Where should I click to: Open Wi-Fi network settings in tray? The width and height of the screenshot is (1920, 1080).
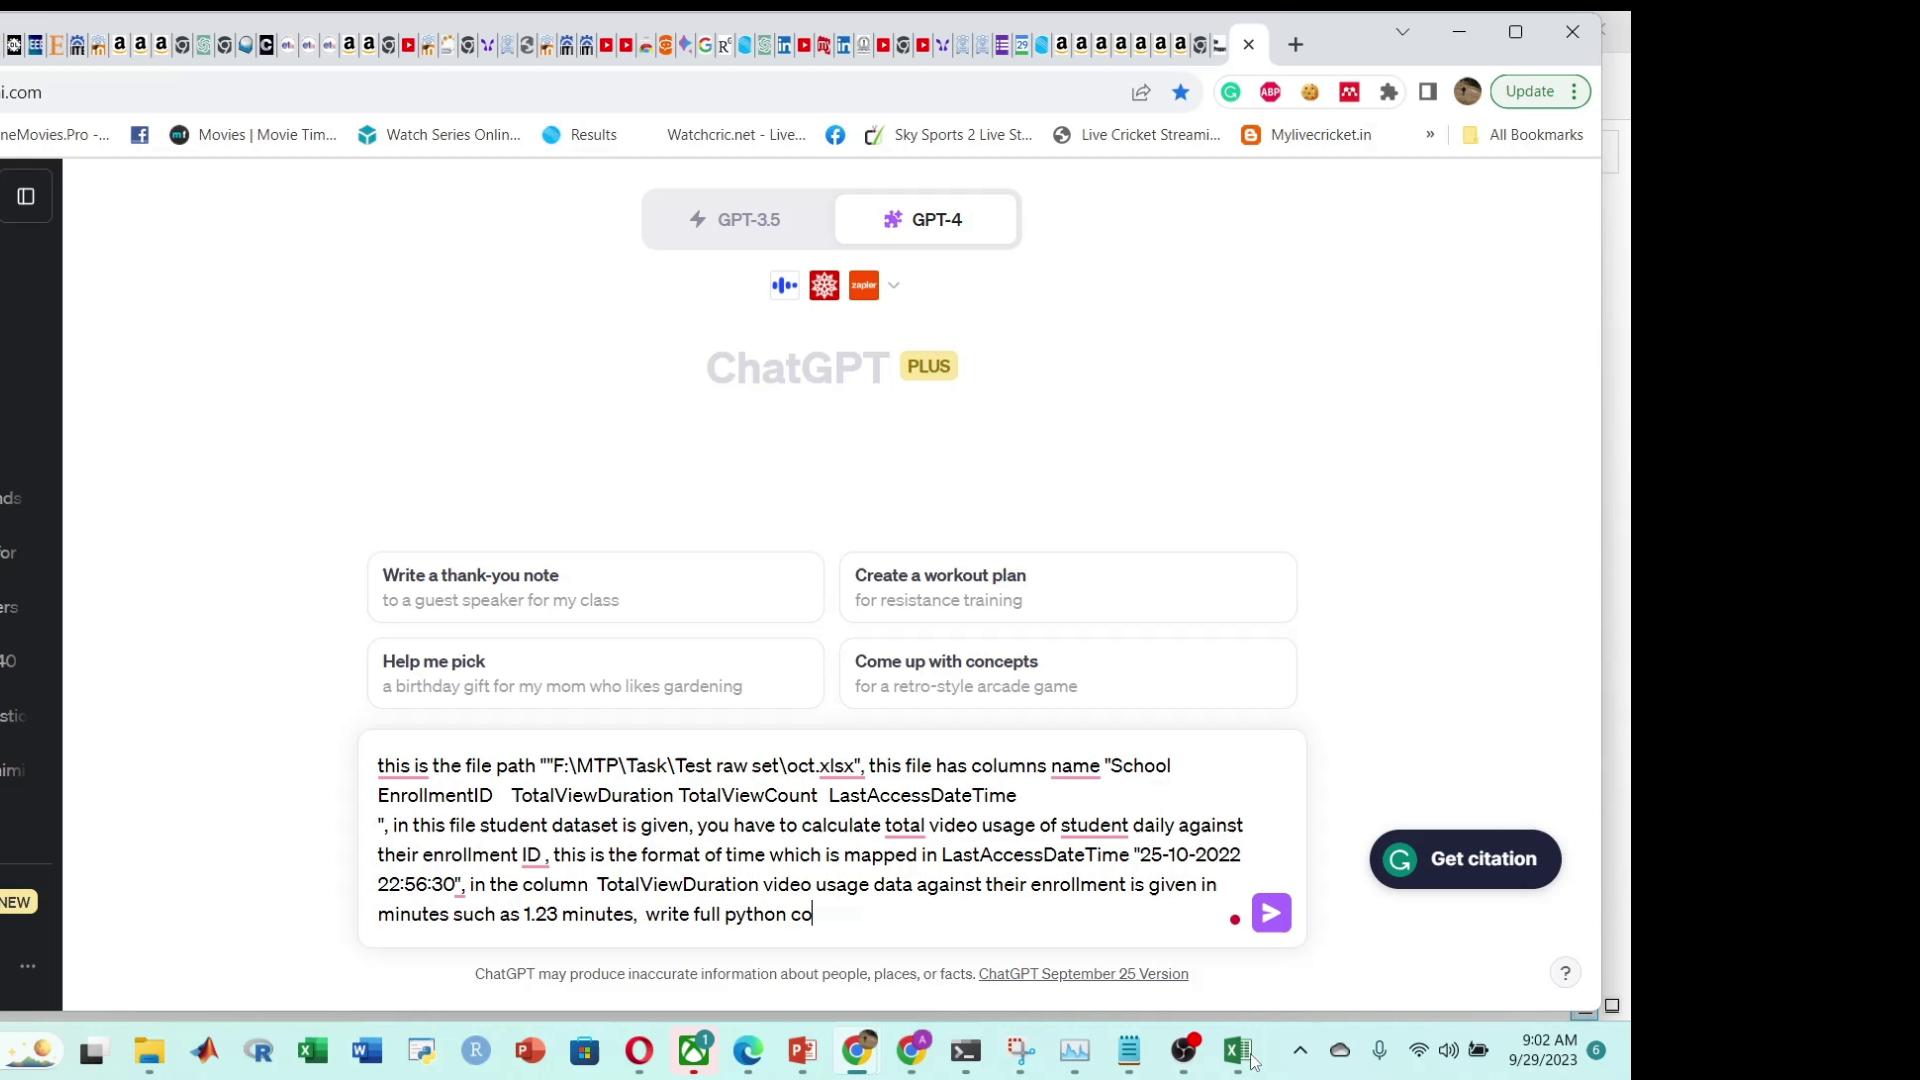pos(1418,1050)
